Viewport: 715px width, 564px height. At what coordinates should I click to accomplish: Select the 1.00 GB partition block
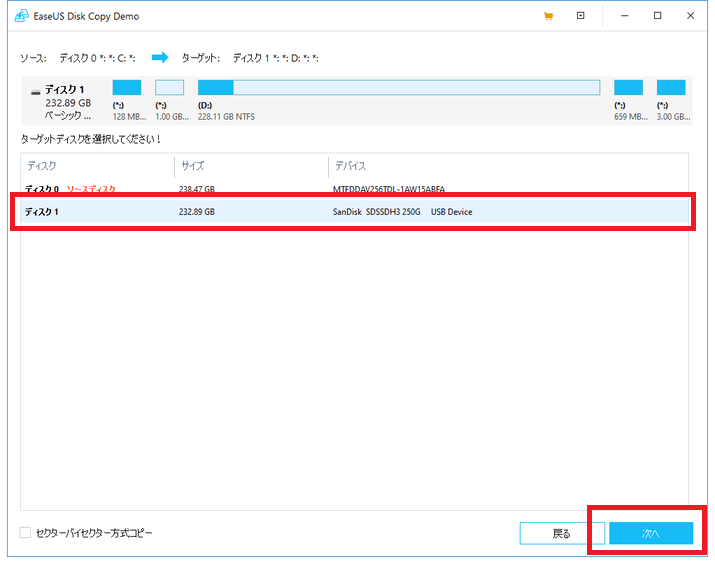[170, 88]
